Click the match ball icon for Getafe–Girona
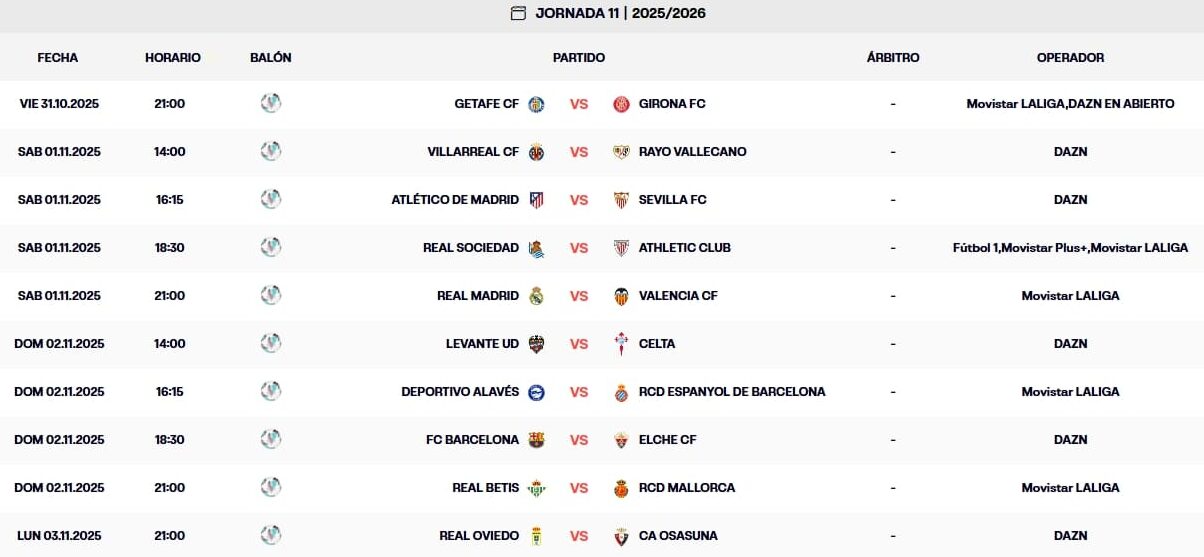 click(x=271, y=103)
